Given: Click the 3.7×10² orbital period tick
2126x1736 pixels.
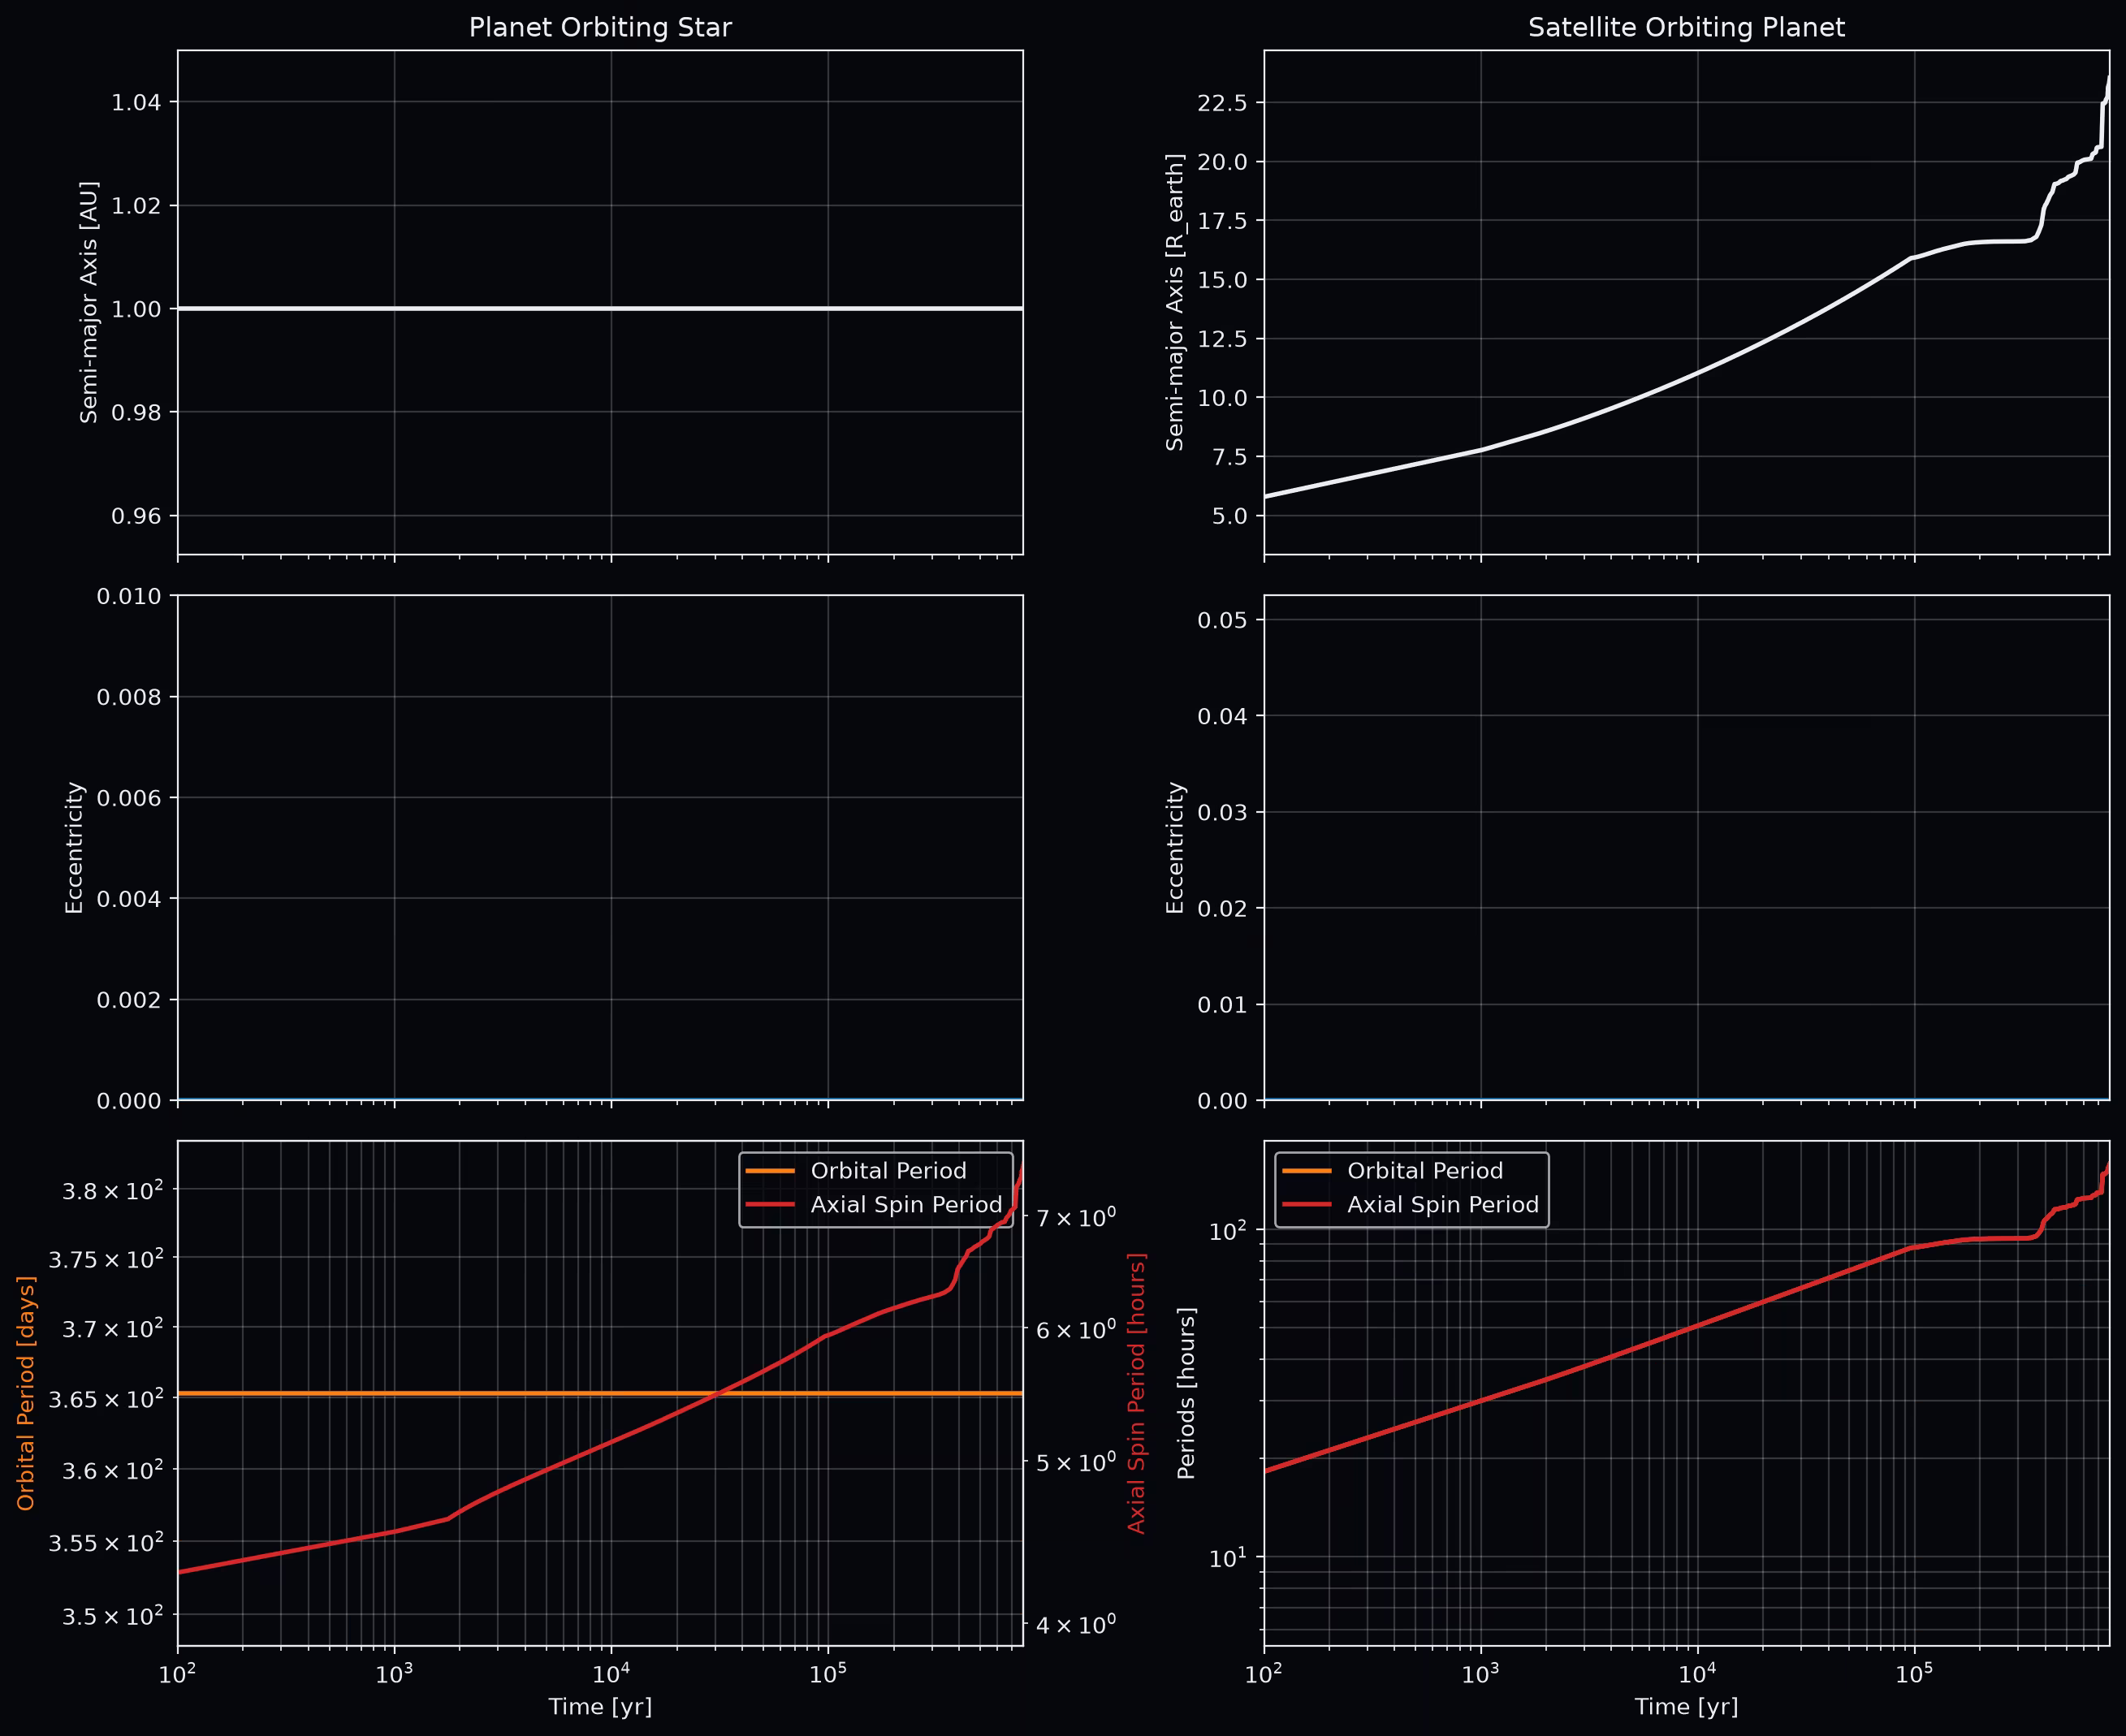Looking at the screenshot, I should [x=113, y=1328].
